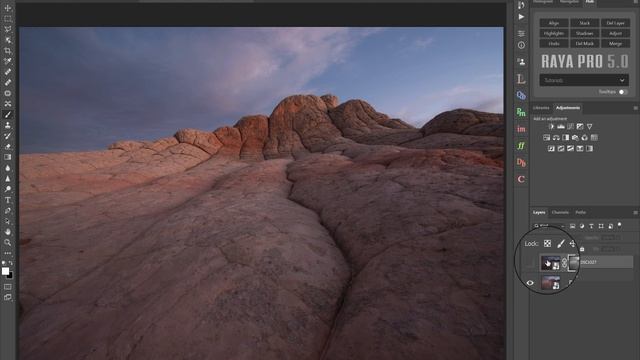
Task: Toggle layer filtering on or off
Action: point(620,225)
